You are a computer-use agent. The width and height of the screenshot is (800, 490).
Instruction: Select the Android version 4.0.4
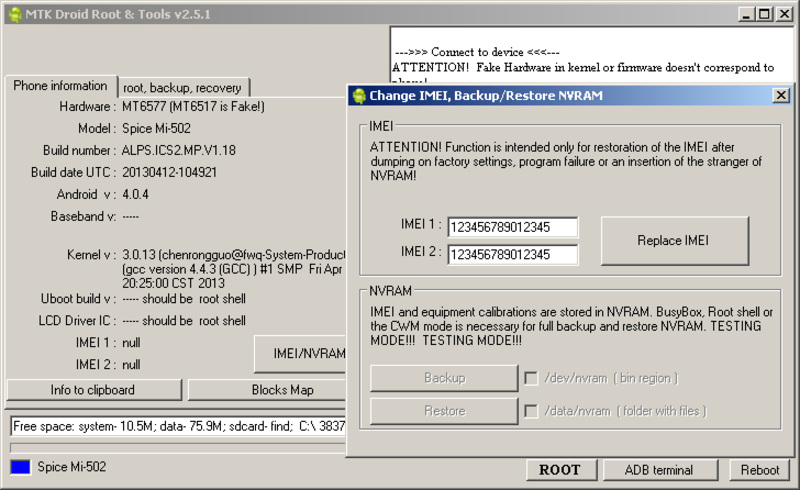click(135, 194)
